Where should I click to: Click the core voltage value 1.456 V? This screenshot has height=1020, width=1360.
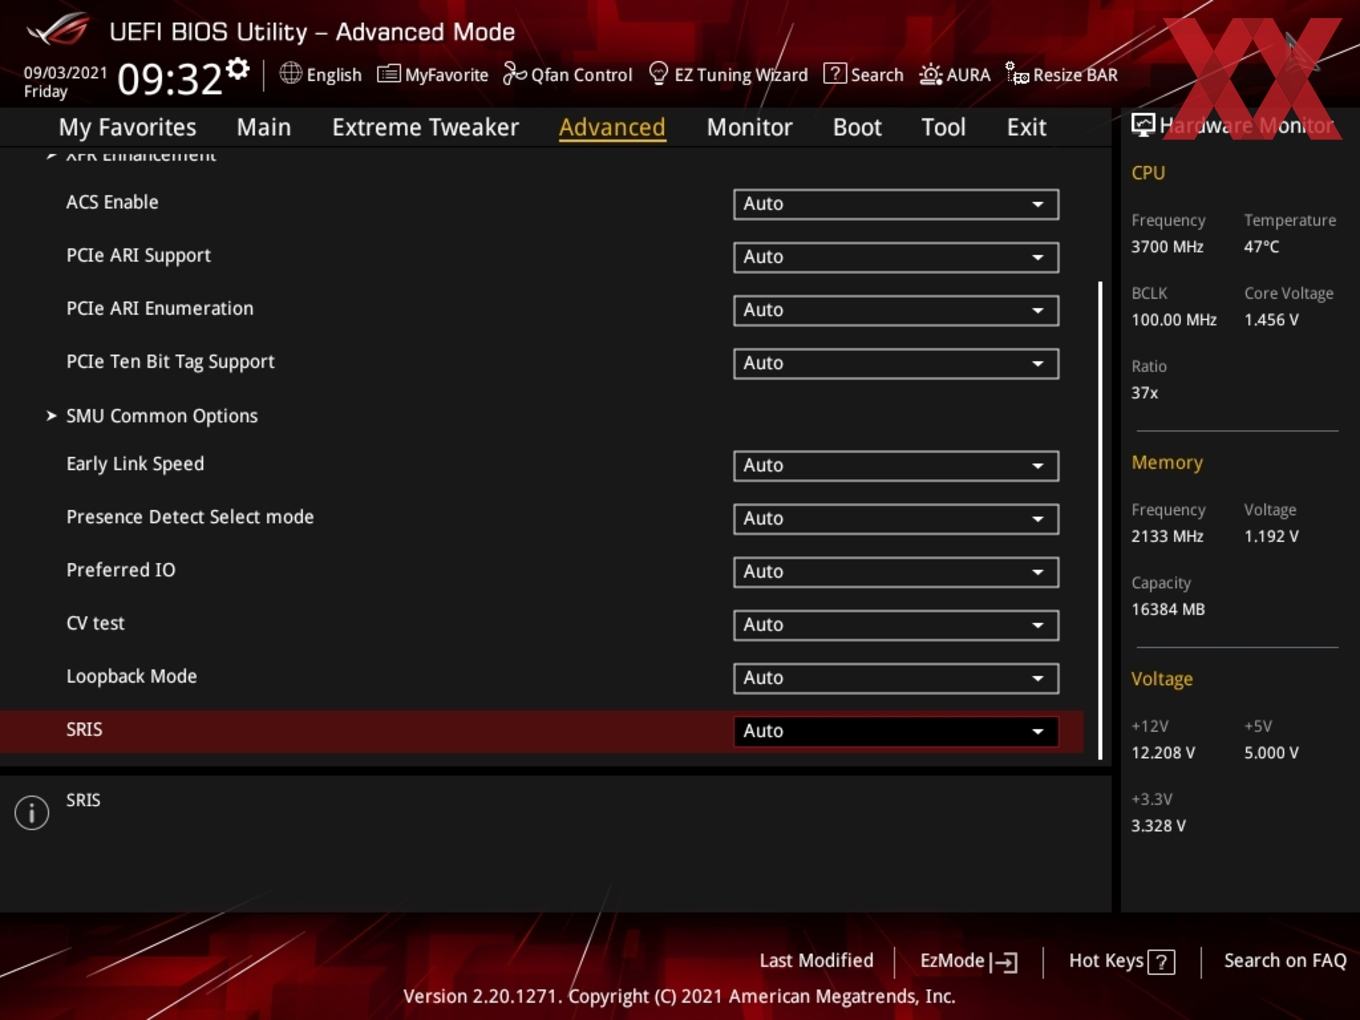(x=1271, y=320)
